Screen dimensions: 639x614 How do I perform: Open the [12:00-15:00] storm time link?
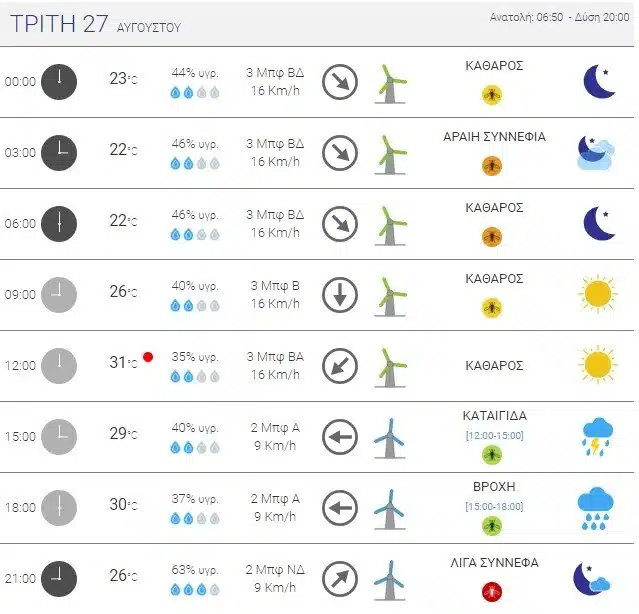tap(494, 436)
